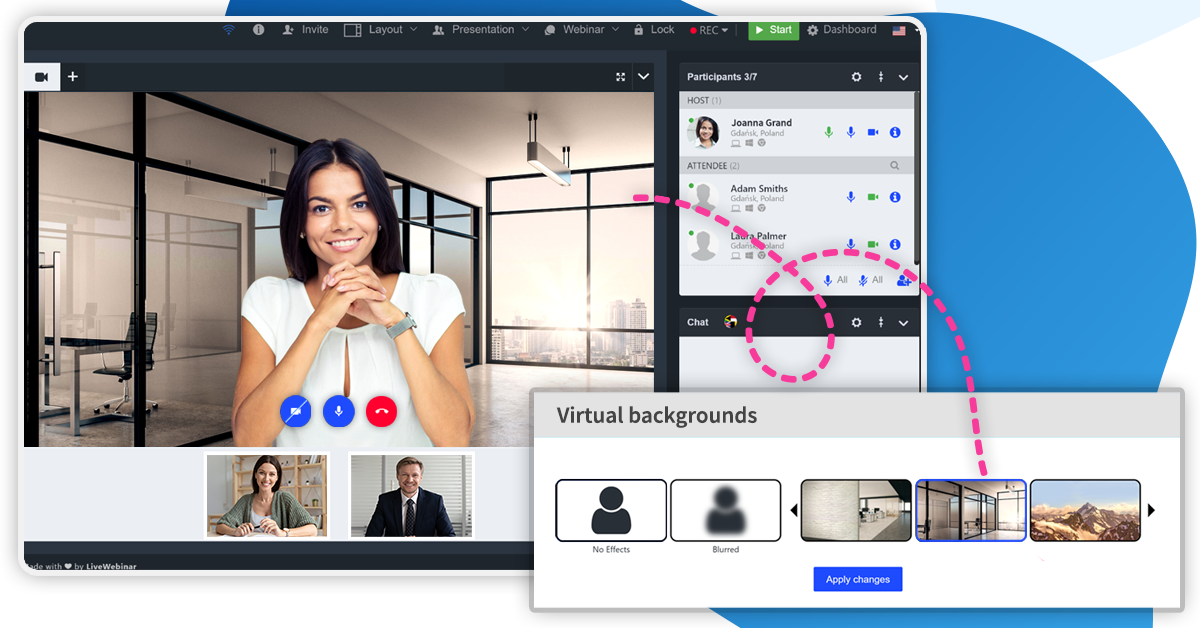Click the green Start button
Image resolution: width=1200 pixels, height=628 pixels.
coord(773,30)
